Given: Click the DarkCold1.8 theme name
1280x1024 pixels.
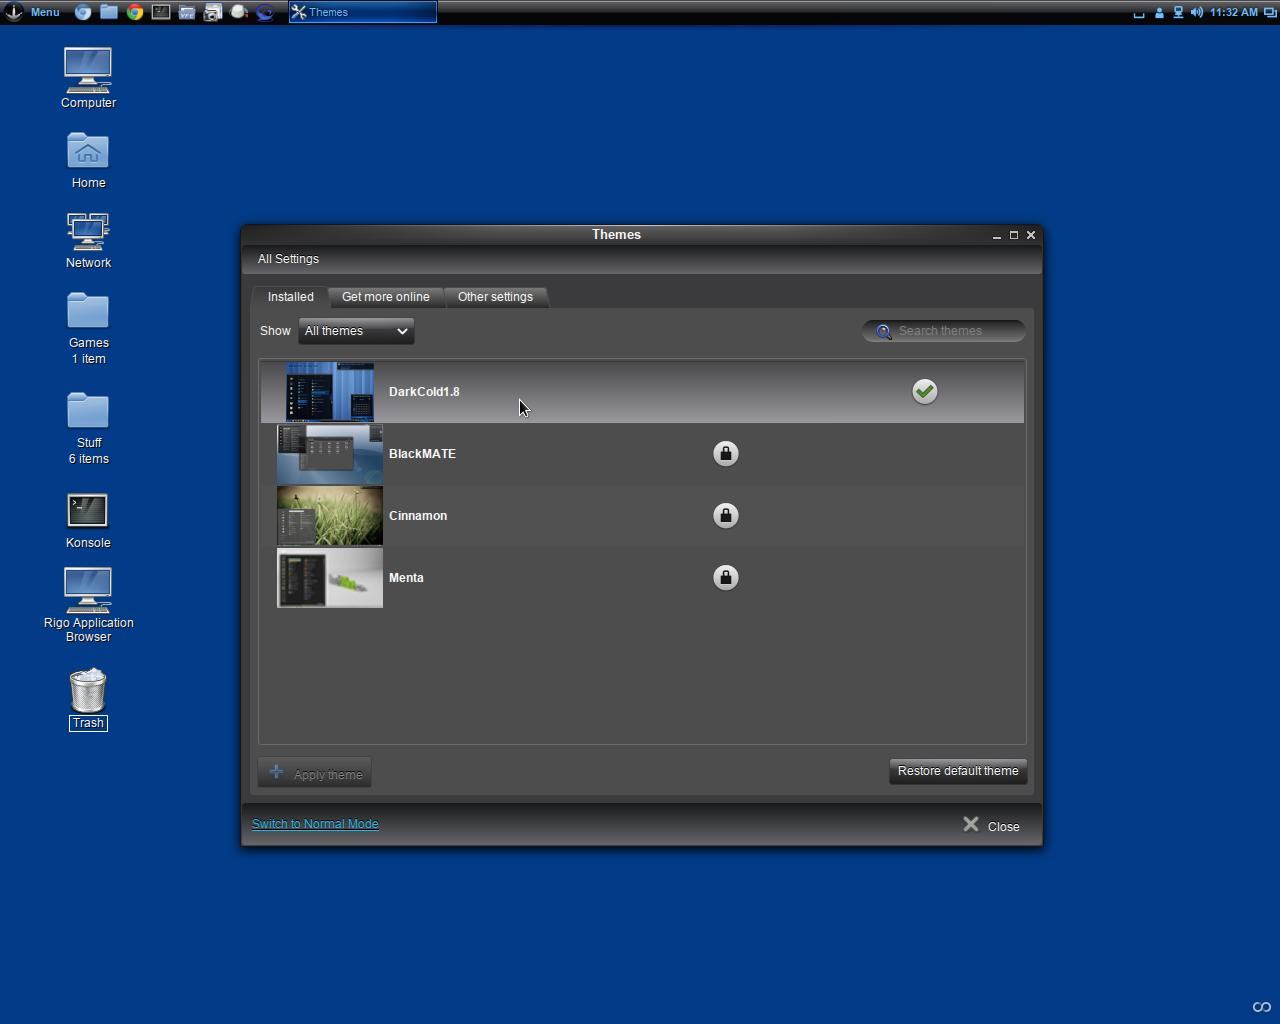Looking at the screenshot, I should point(424,392).
